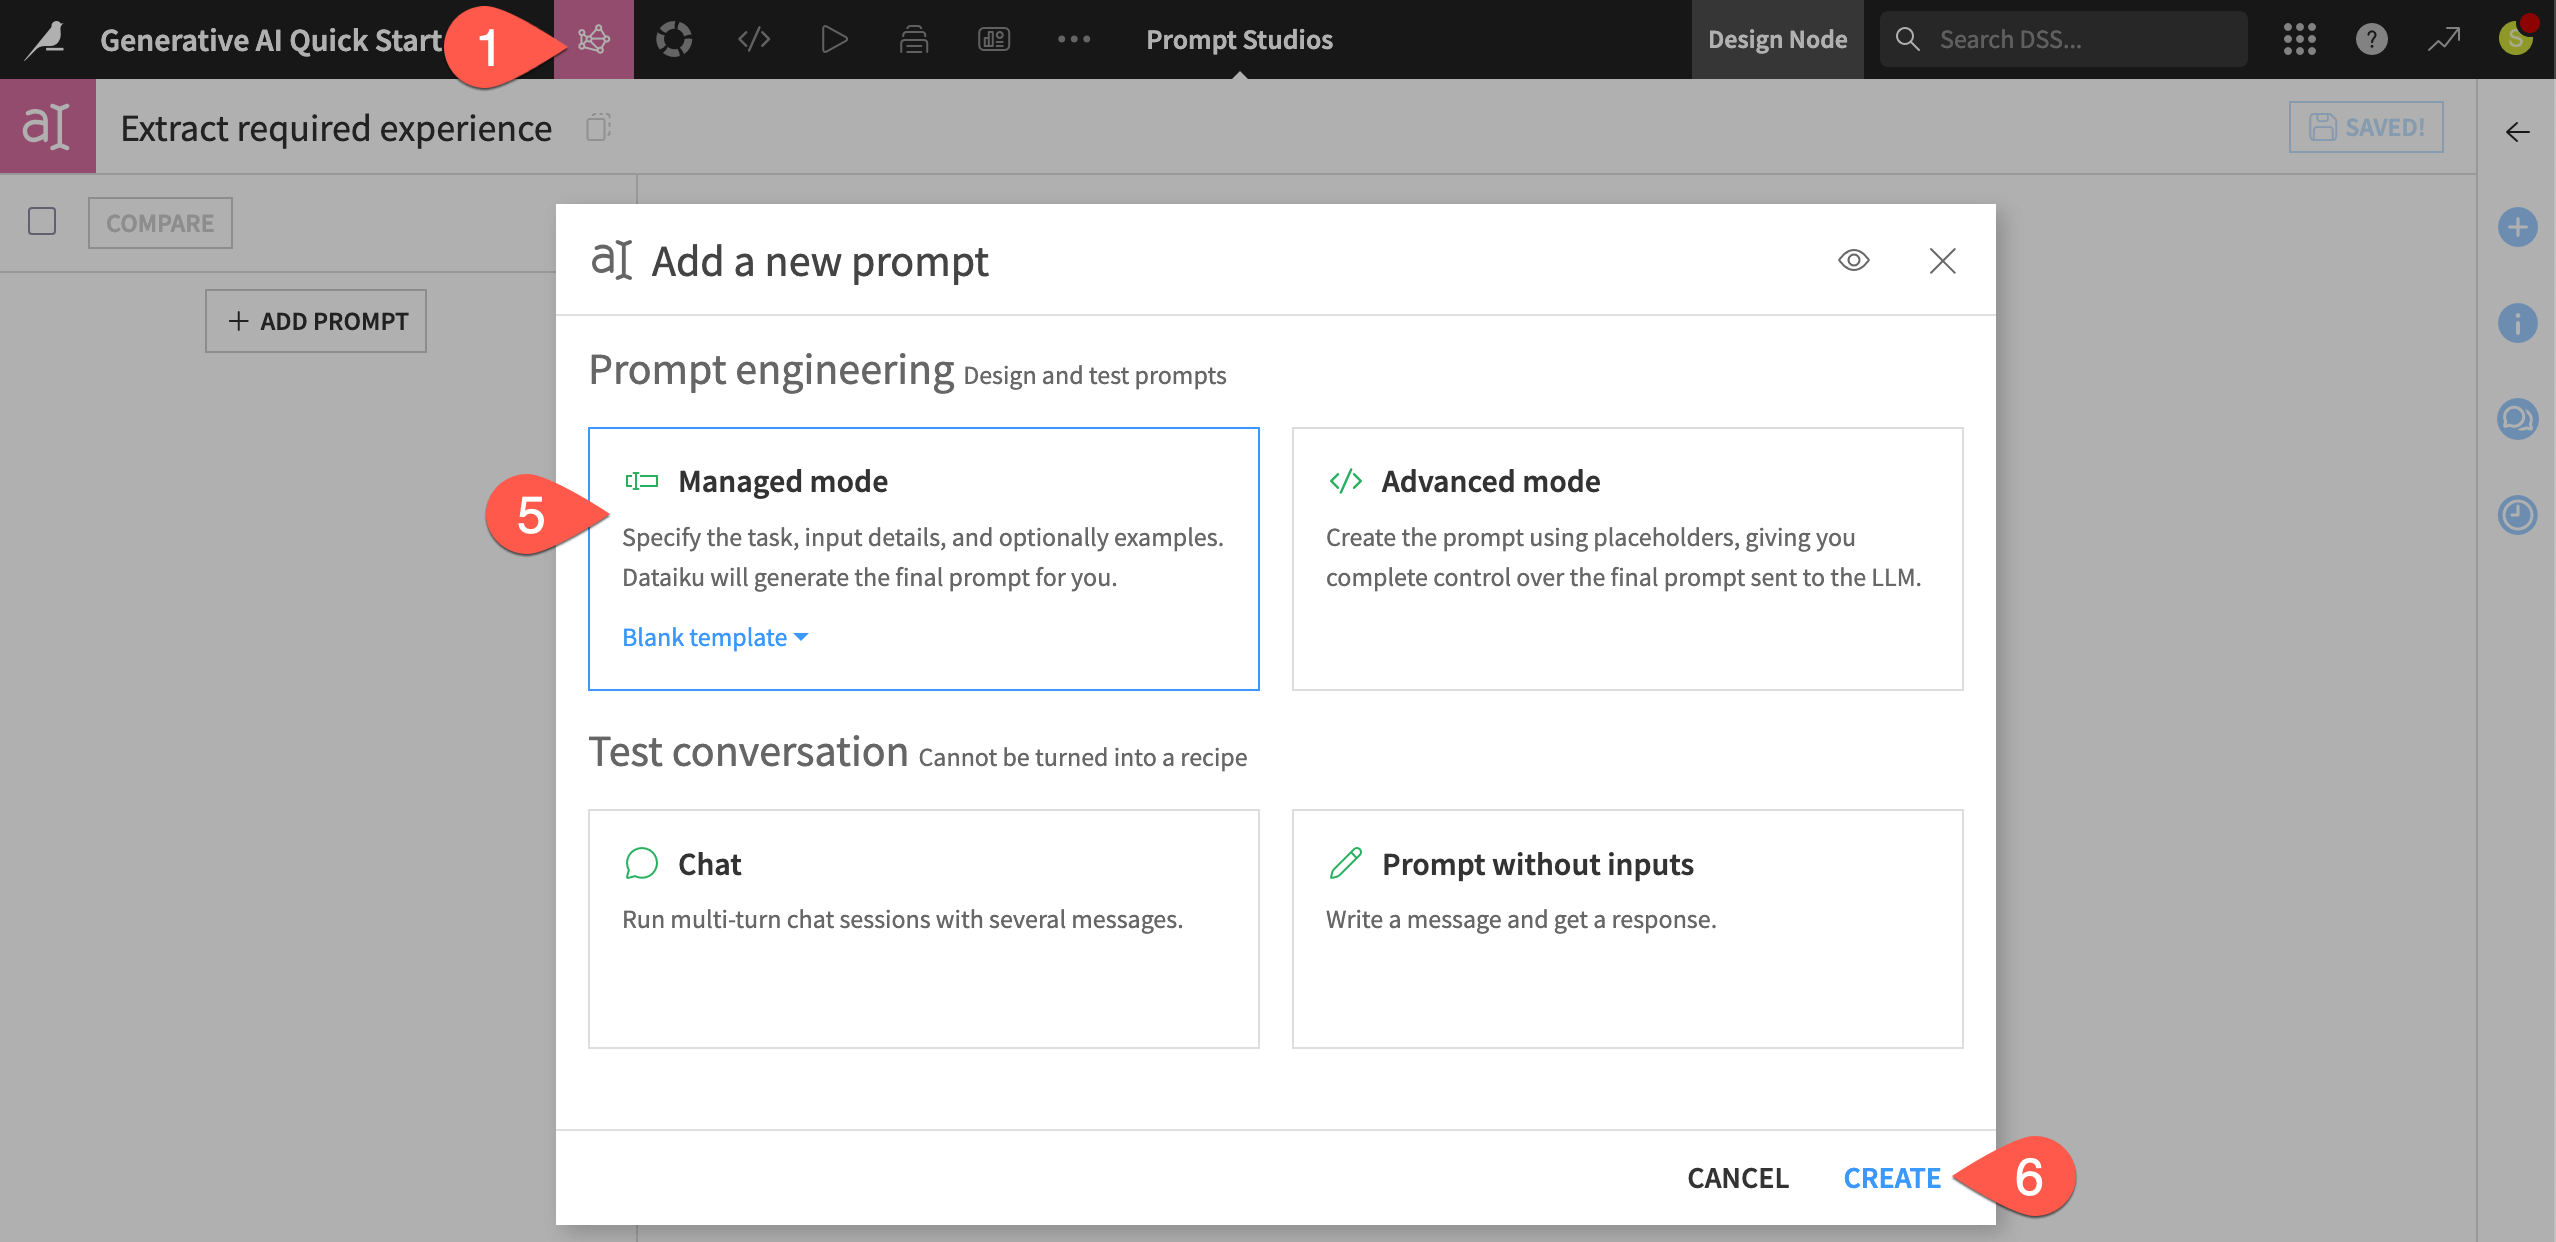Toggle the prompt preview eye icon
Viewport: 2556px width, 1242px height.
pos(1853,260)
